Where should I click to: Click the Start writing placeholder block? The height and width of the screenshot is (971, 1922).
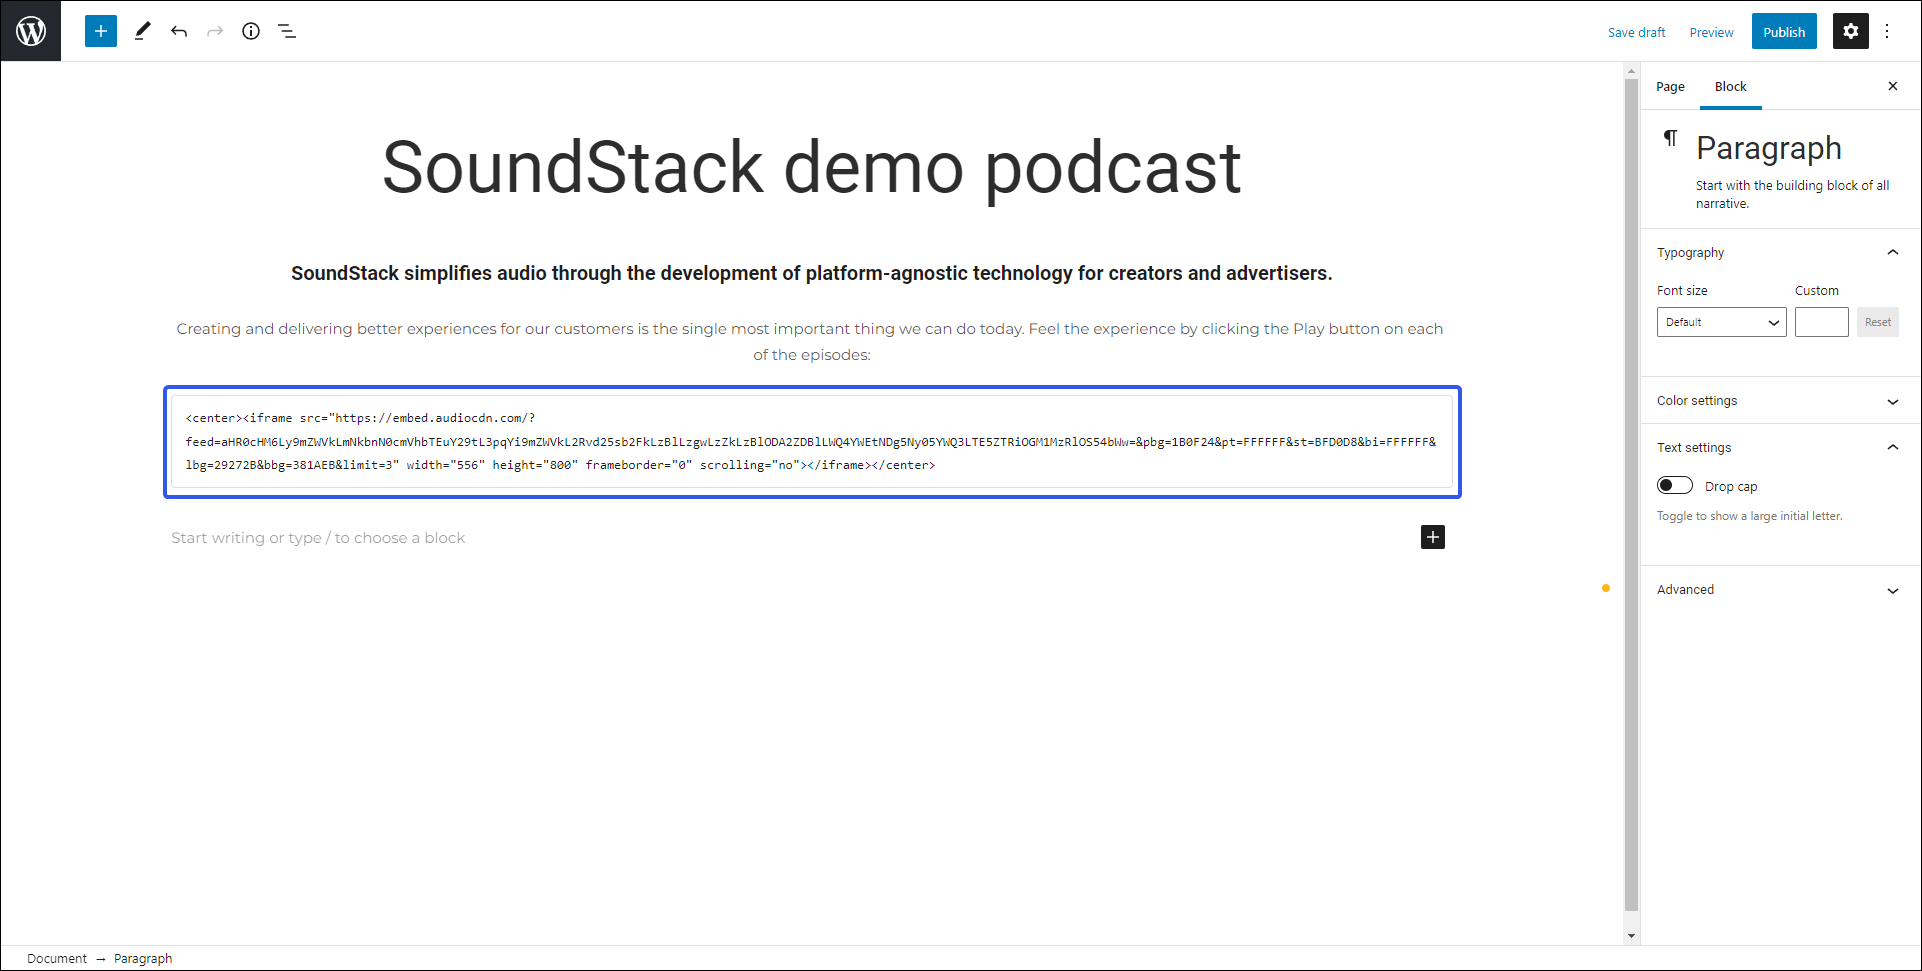coord(318,538)
